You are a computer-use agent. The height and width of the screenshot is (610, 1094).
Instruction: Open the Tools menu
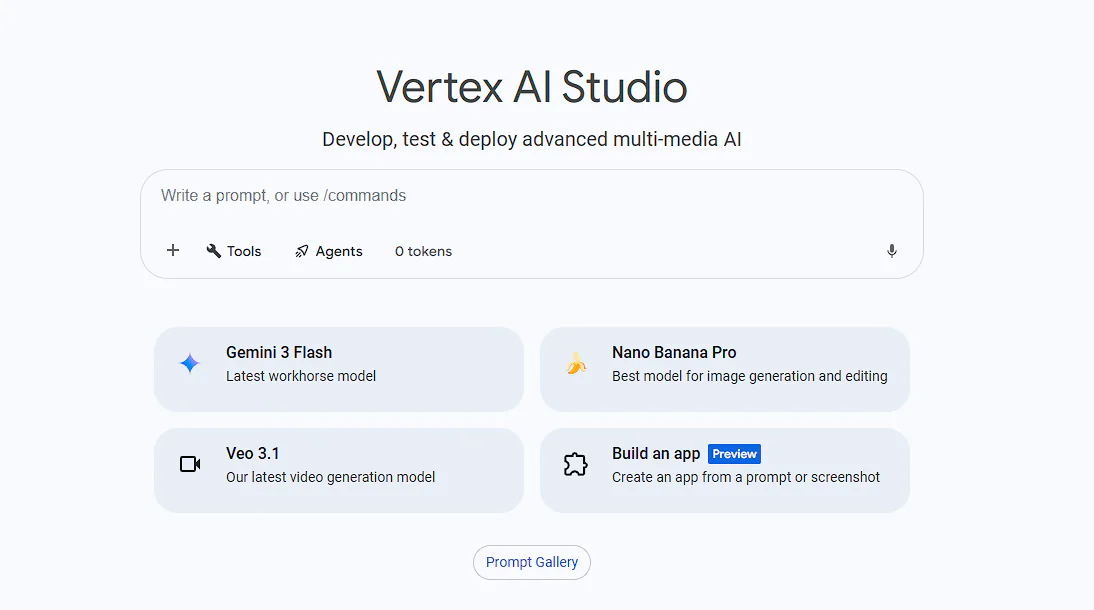[234, 250]
